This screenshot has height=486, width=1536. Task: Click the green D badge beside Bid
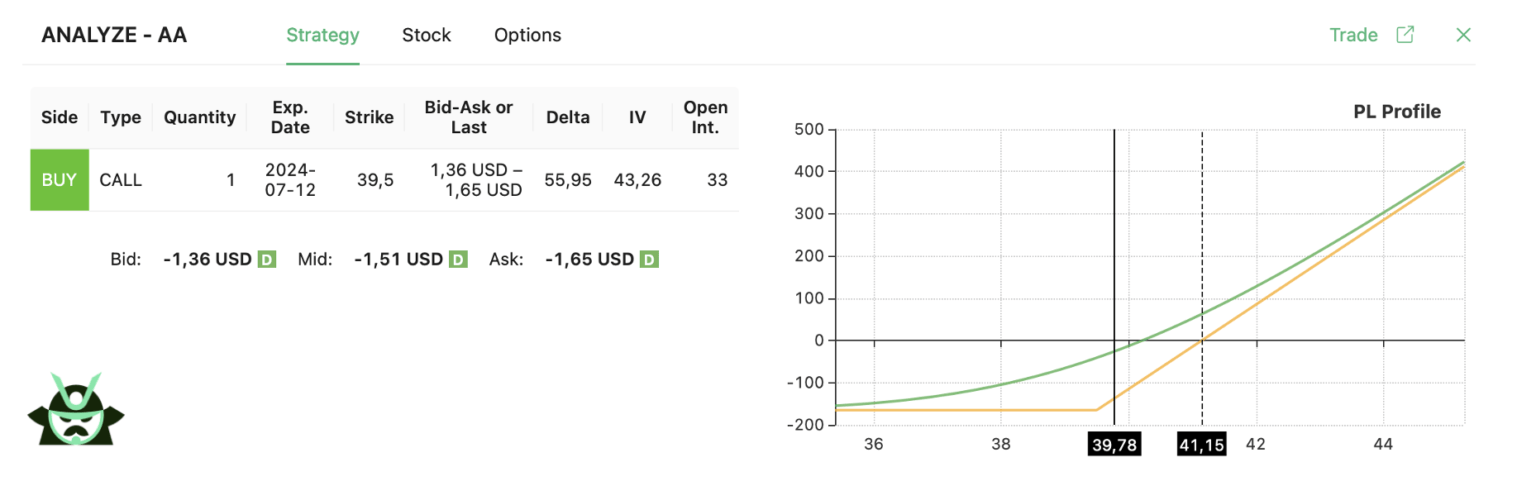click(x=267, y=260)
